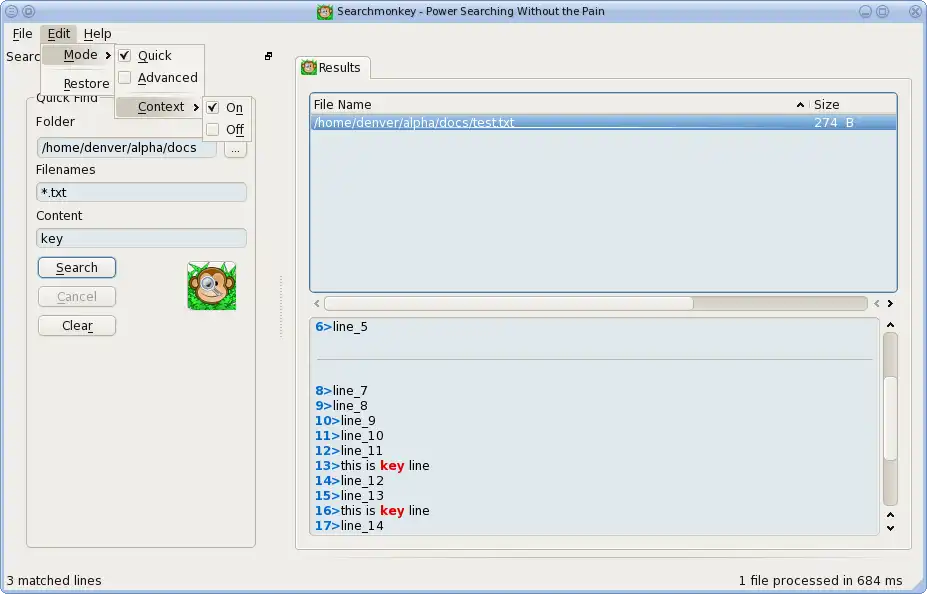Viewport: 927px width, 594px height.
Task: Click the File Name column header
Action: click(559, 105)
